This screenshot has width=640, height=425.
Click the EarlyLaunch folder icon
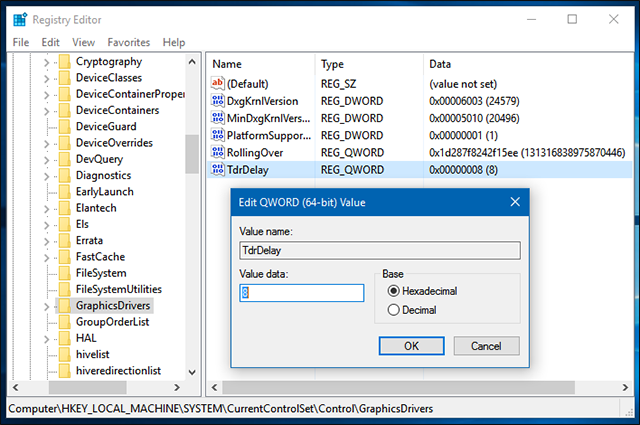(x=65, y=192)
